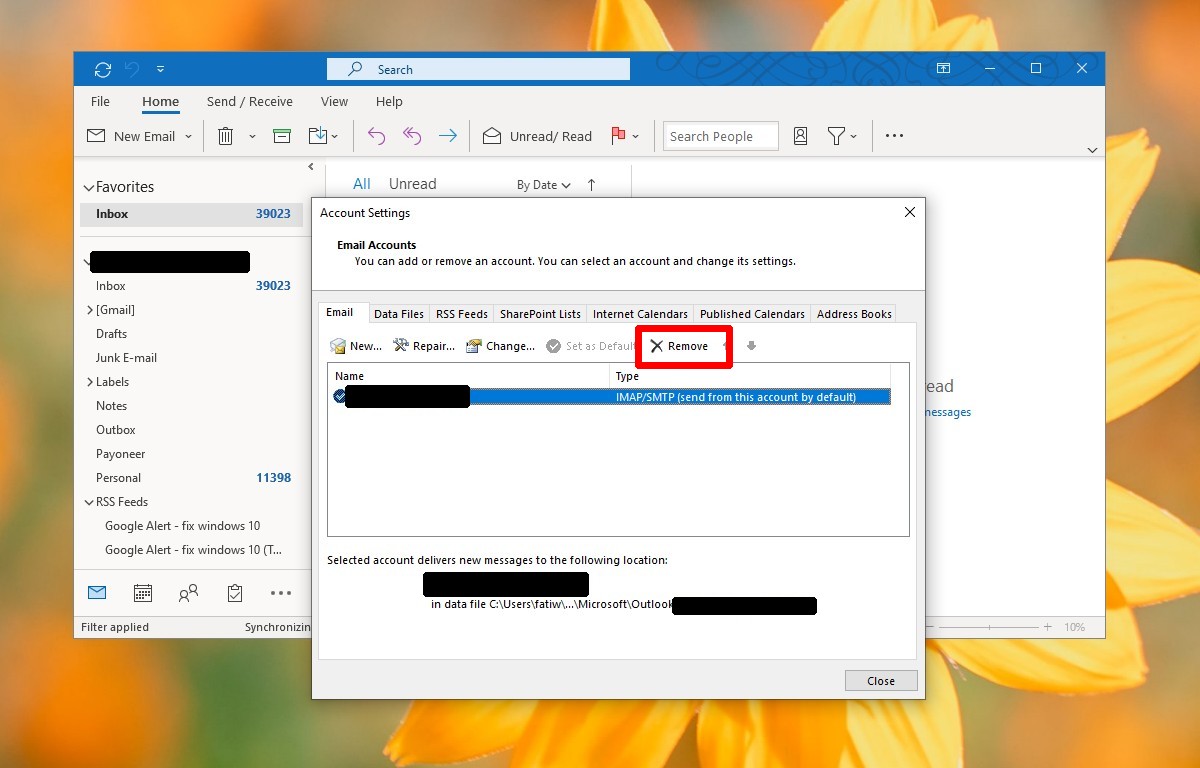
Task: Click the Unread/ Read button
Action: click(538, 136)
